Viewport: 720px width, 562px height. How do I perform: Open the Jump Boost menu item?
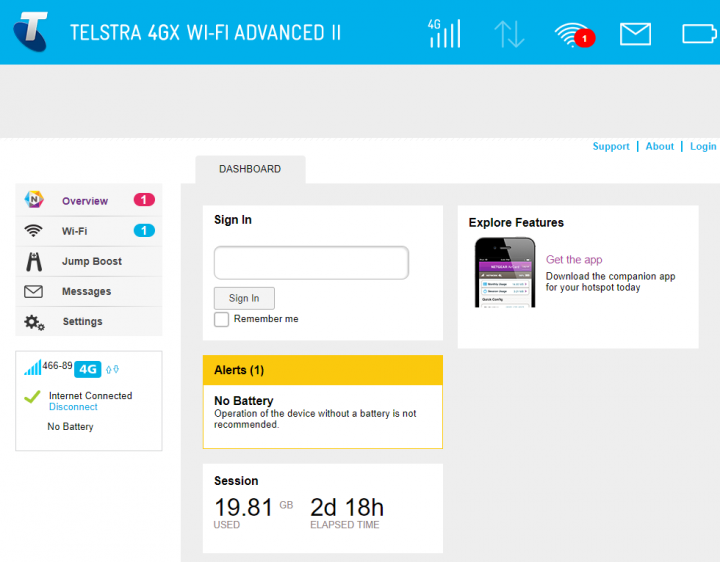(89, 261)
